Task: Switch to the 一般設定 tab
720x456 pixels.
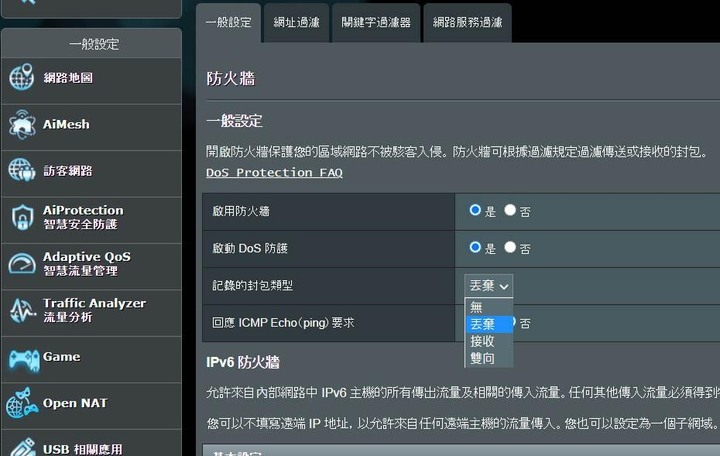Action: (x=229, y=23)
